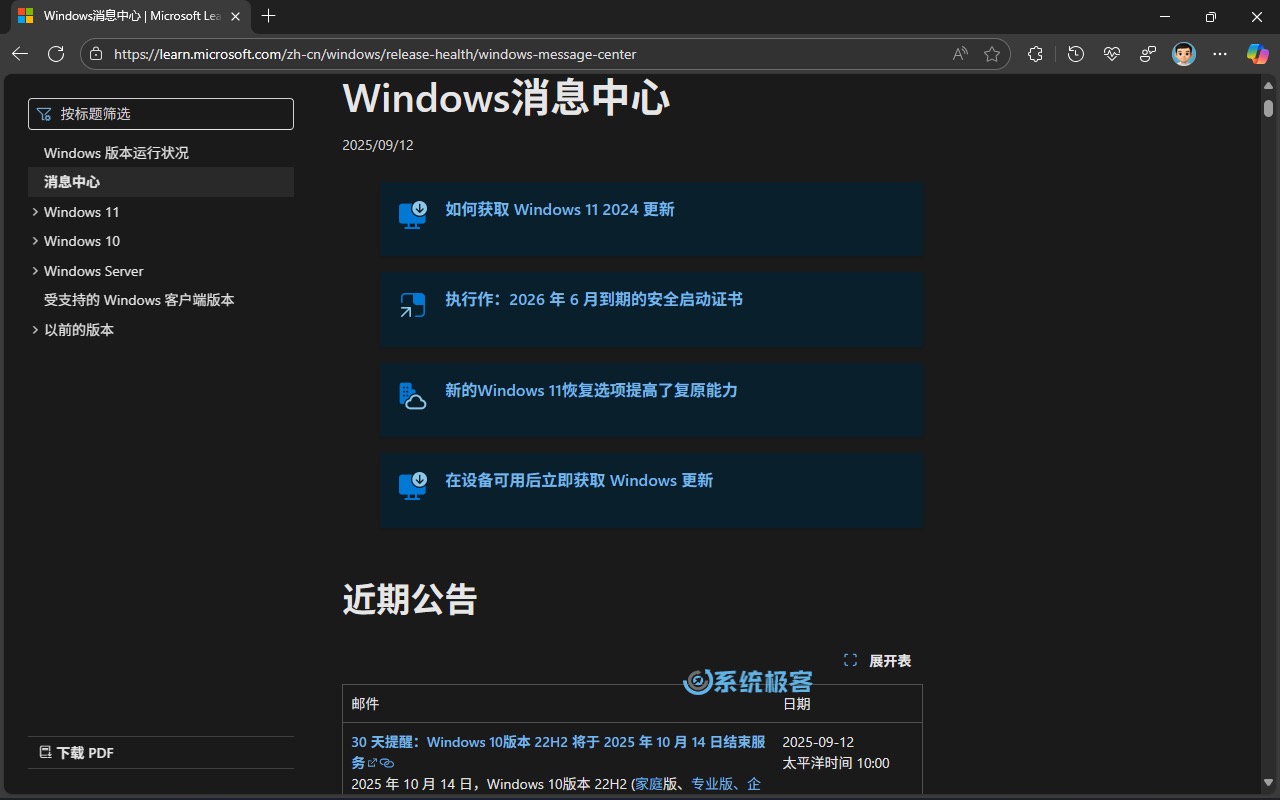This screenshot has height=800, width=1280.
Task: Go back with the browser back arrow
Action: (x=20, y=54)
